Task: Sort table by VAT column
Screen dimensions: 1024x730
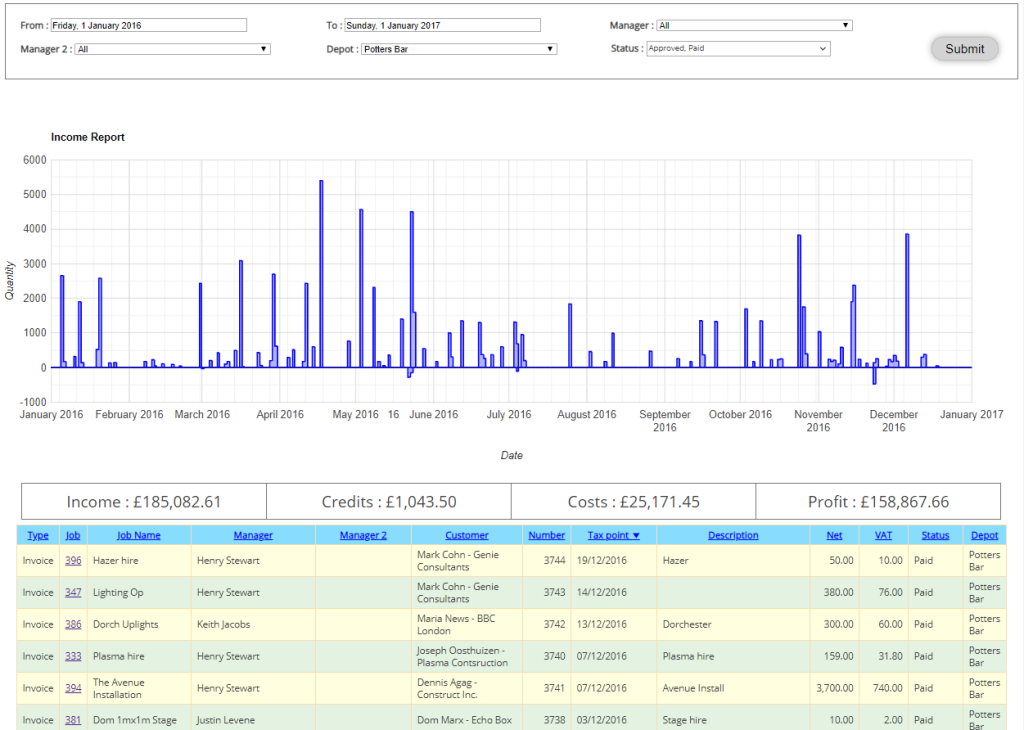Action: (883, 535)
